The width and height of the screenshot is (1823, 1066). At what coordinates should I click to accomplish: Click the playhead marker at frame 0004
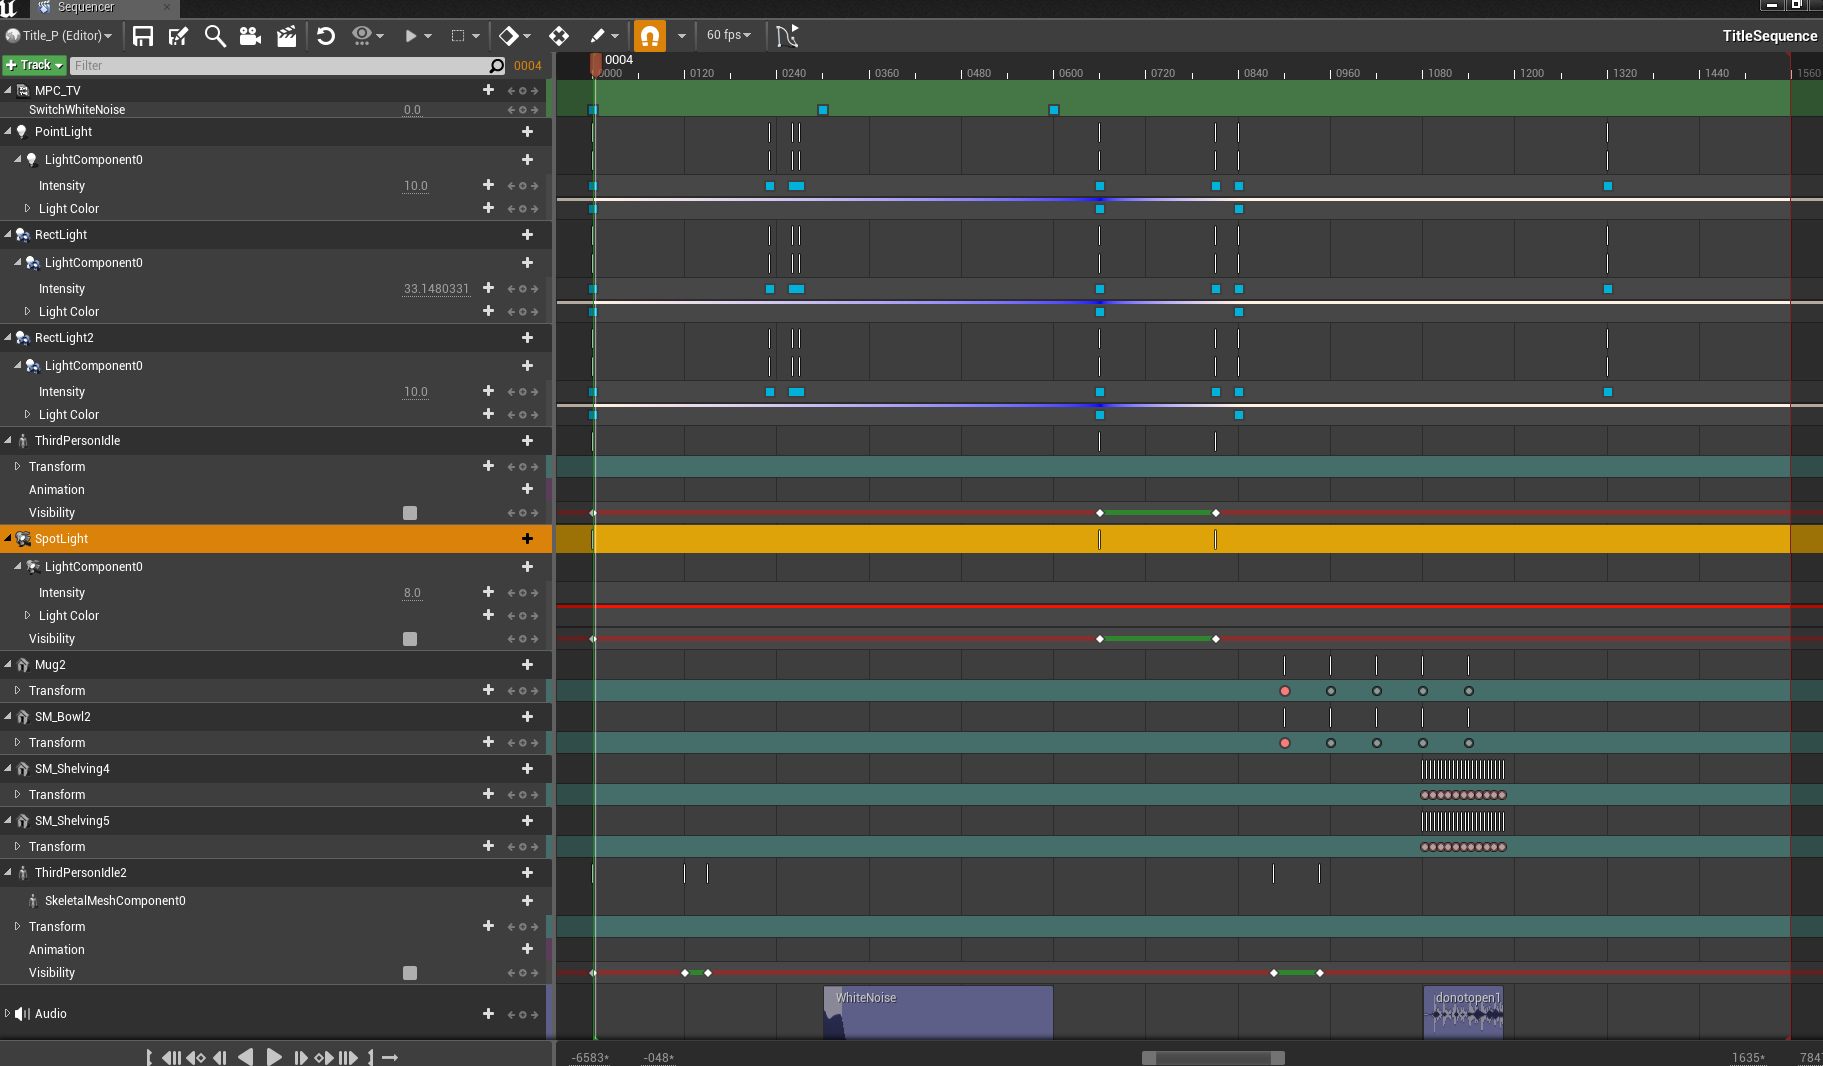[x=596, y=64]
